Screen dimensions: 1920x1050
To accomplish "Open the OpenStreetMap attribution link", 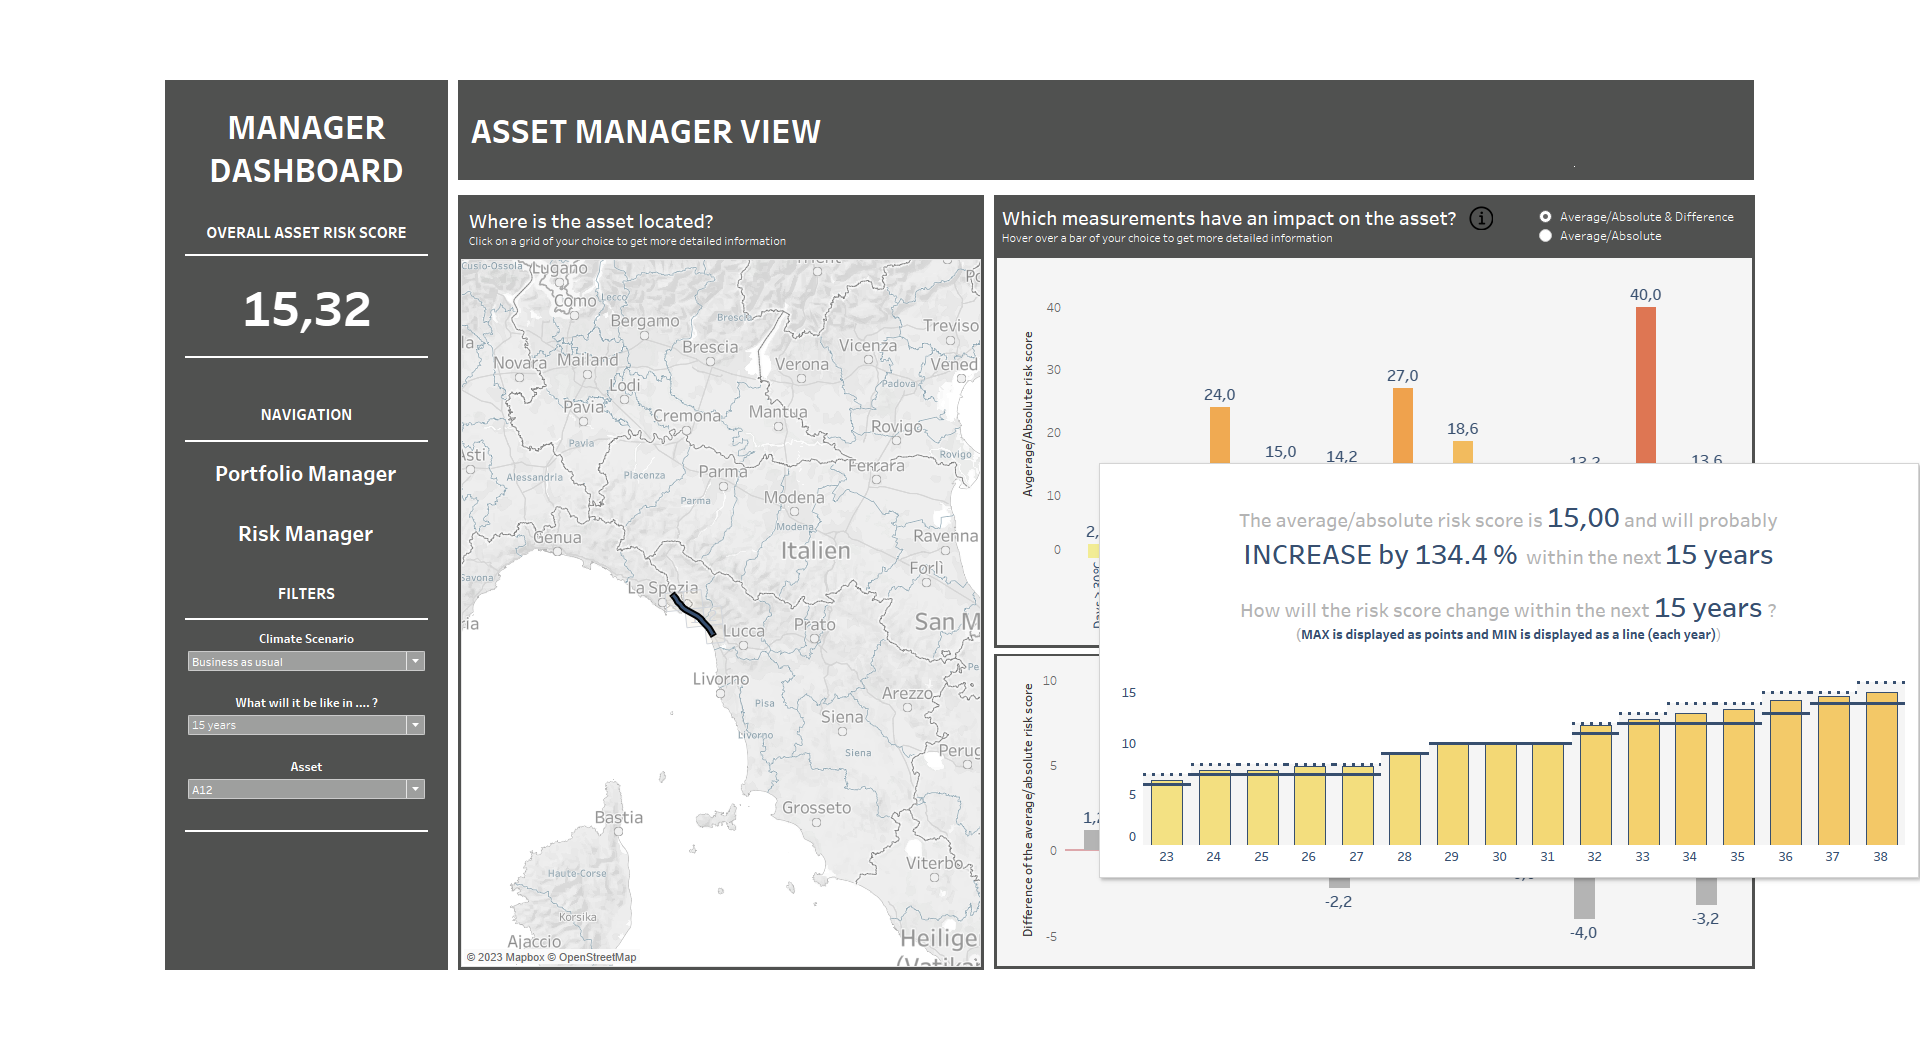I will point(597,958).
